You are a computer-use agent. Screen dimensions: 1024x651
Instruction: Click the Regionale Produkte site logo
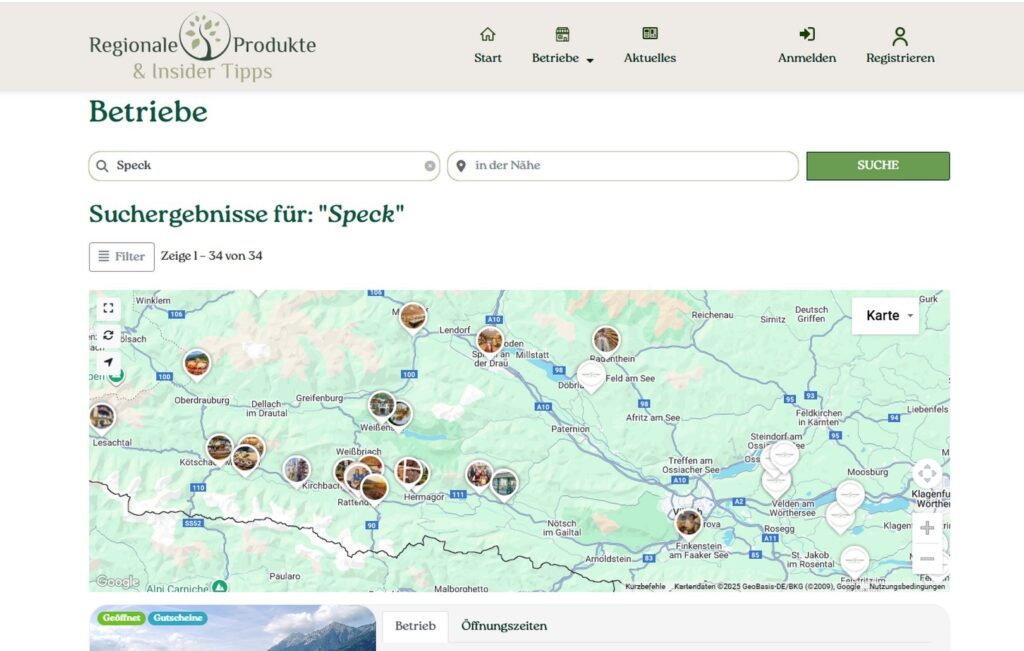[x=203, y=46]
